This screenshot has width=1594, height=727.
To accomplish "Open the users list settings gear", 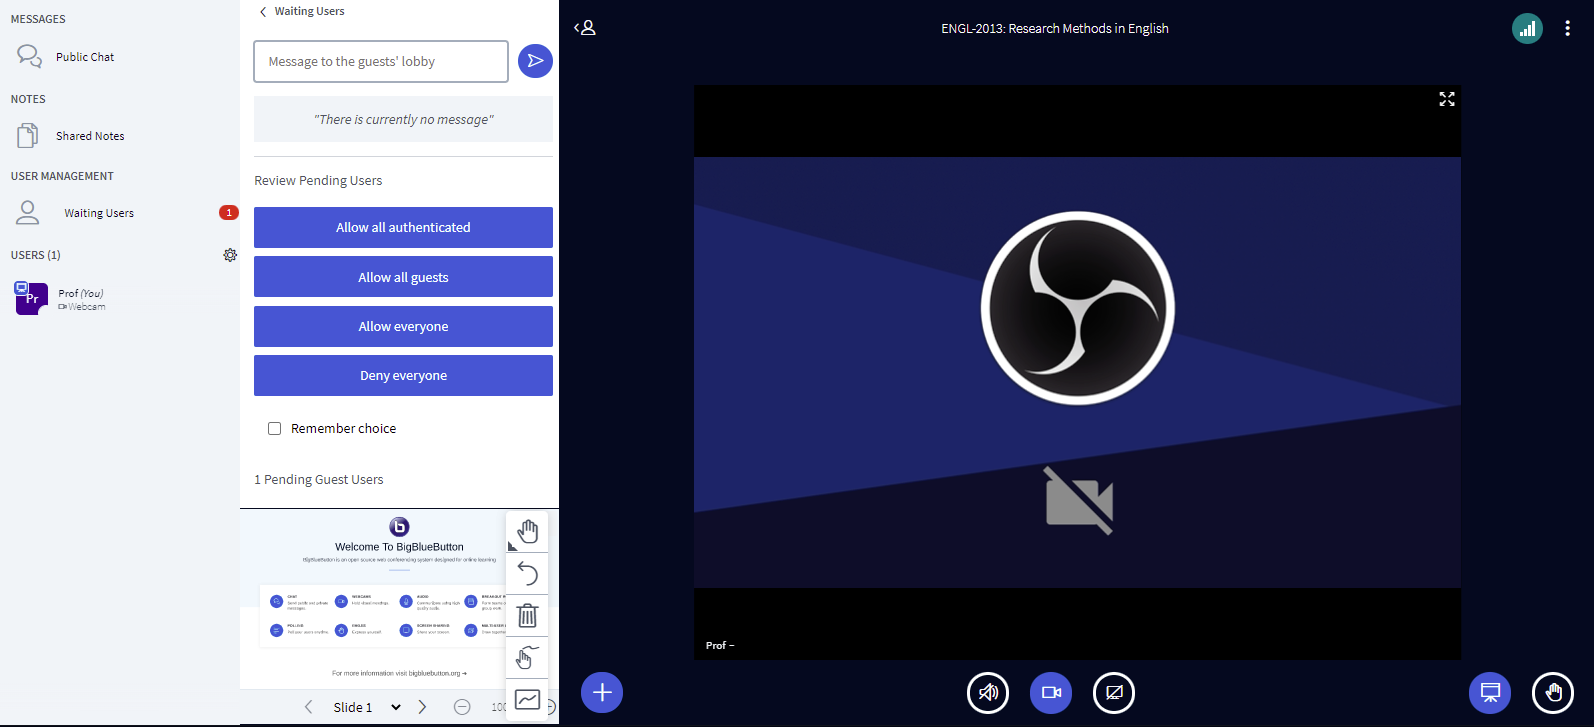I will click(230, 255).
